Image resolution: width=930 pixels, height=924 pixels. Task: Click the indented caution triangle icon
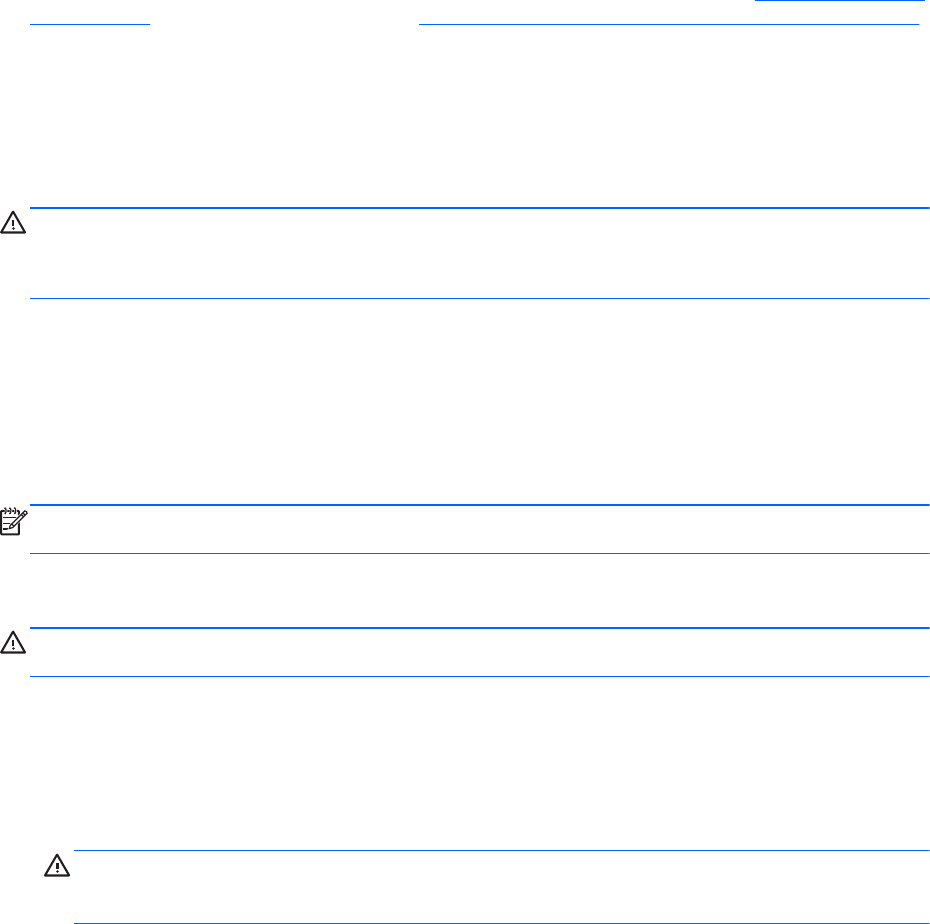click(x=57, y=865)
